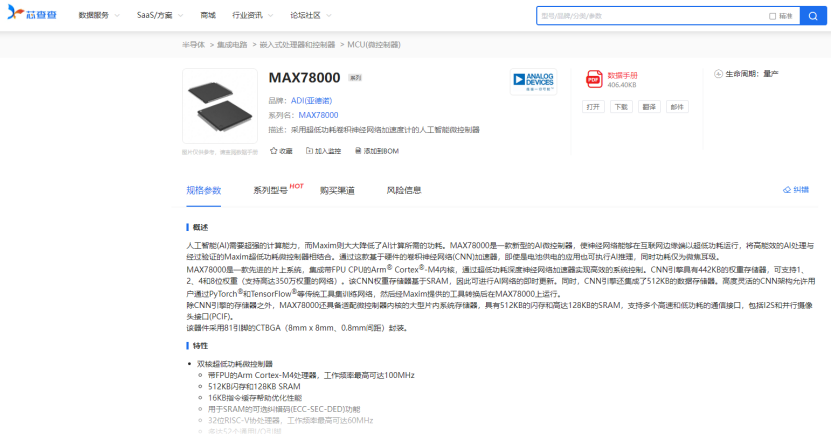Open the PDF datasheet icon
831x435 pixels.
tap(594, 79)
